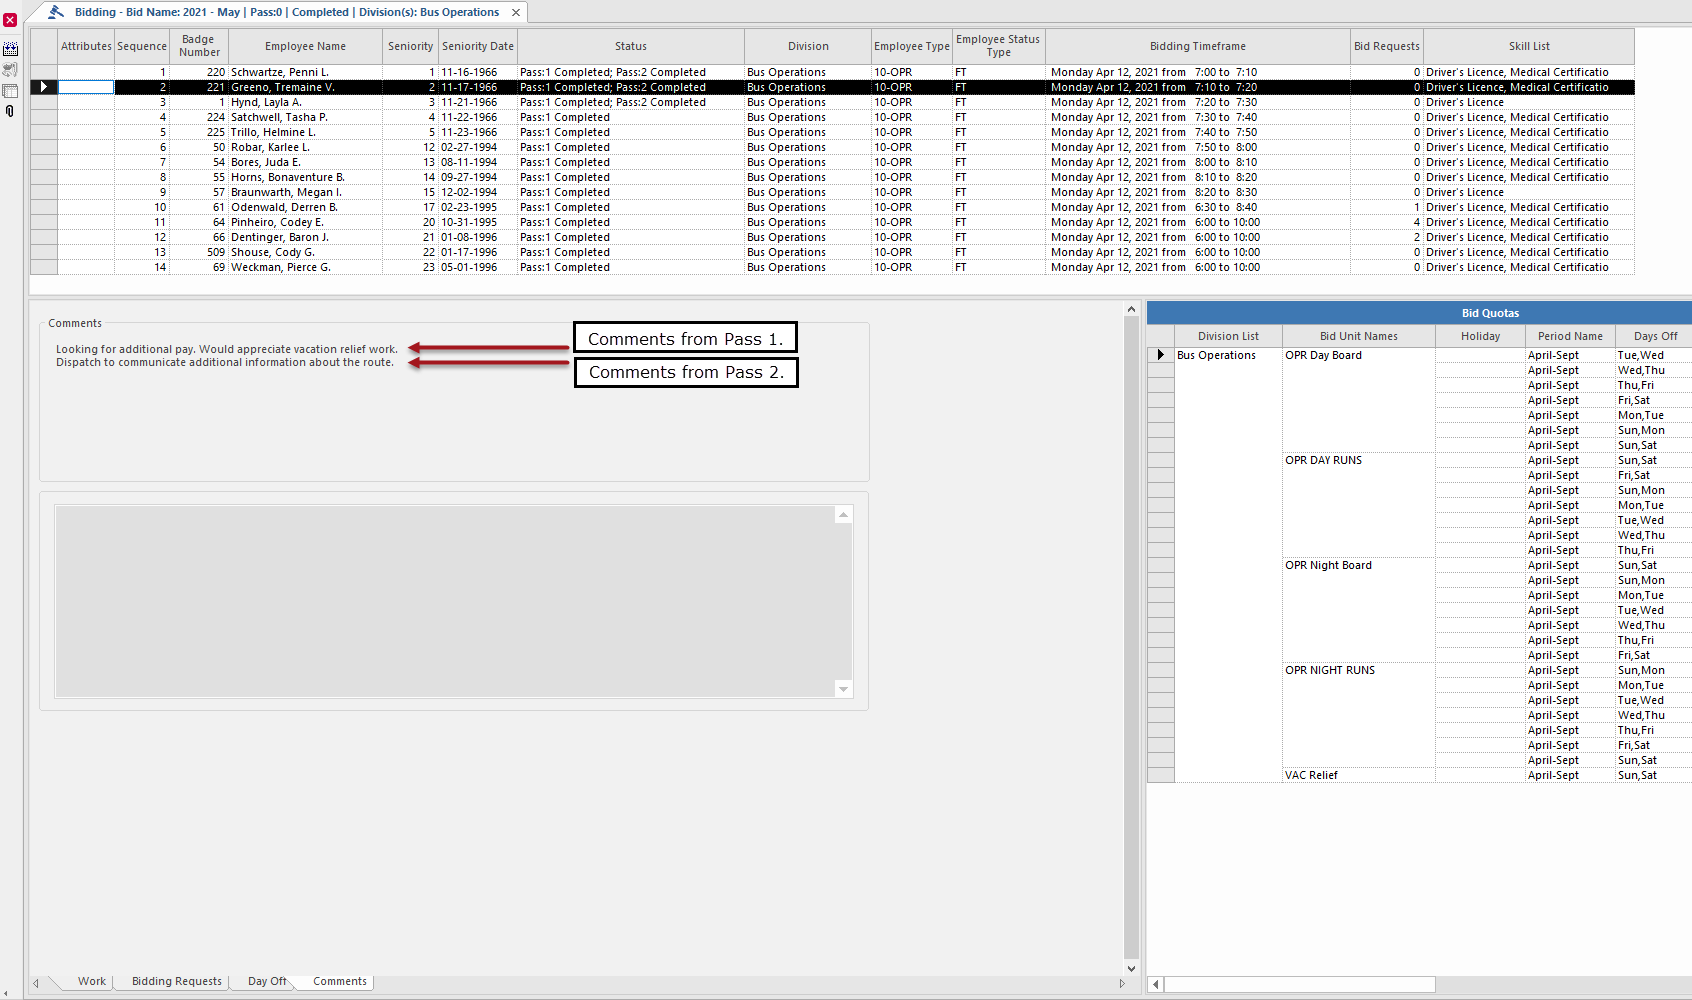Screen dimensions: 1692x1000
Task: Click the Bus Operations row expander arrow
Action: pos(1160,355)
